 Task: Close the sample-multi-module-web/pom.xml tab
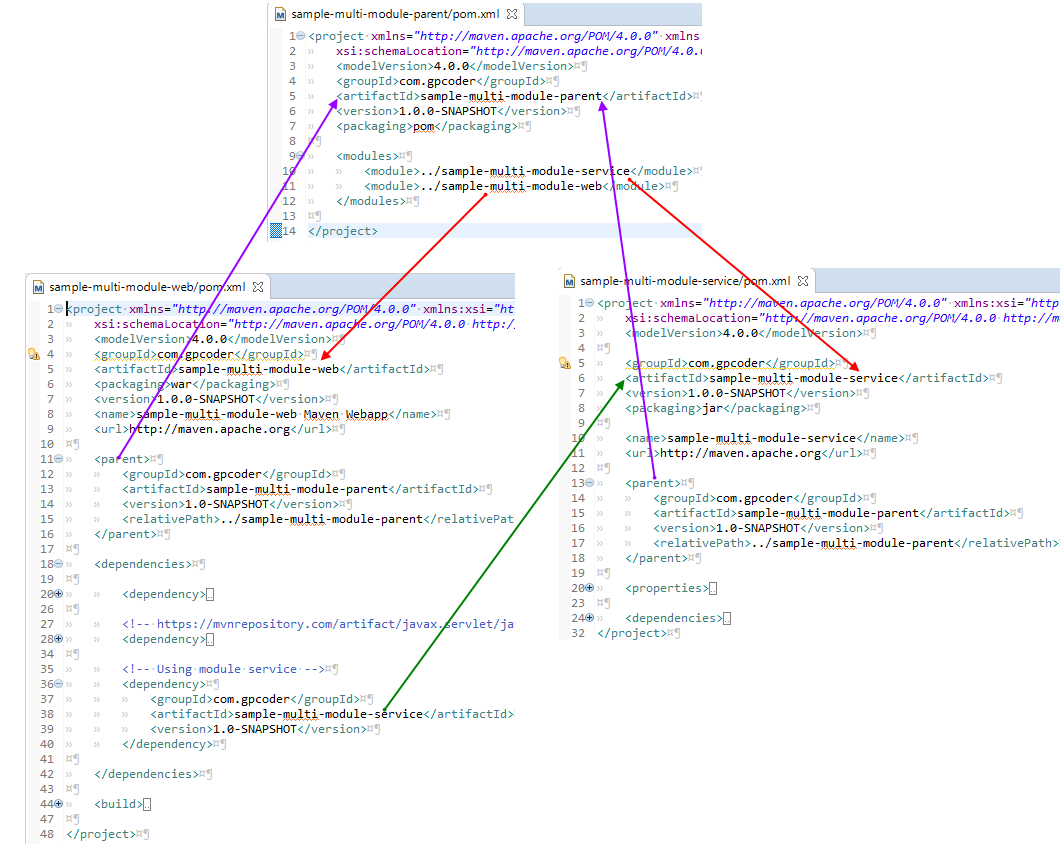(256, 287)
